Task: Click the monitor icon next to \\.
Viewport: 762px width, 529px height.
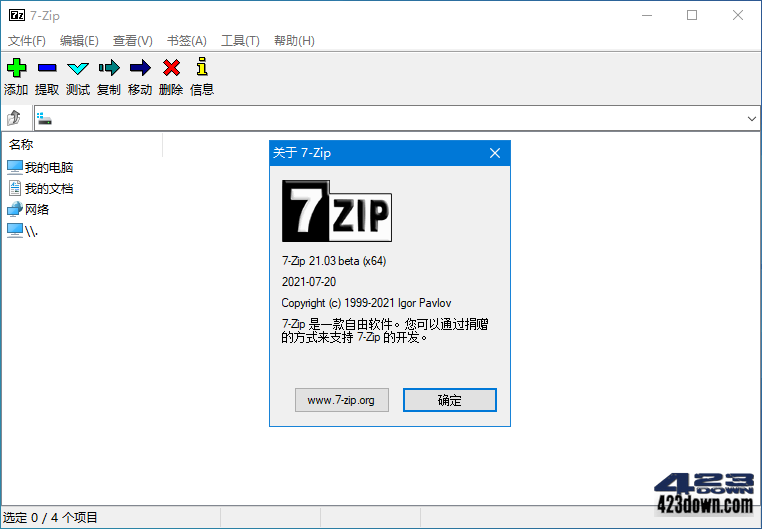Action: [15, 230]
